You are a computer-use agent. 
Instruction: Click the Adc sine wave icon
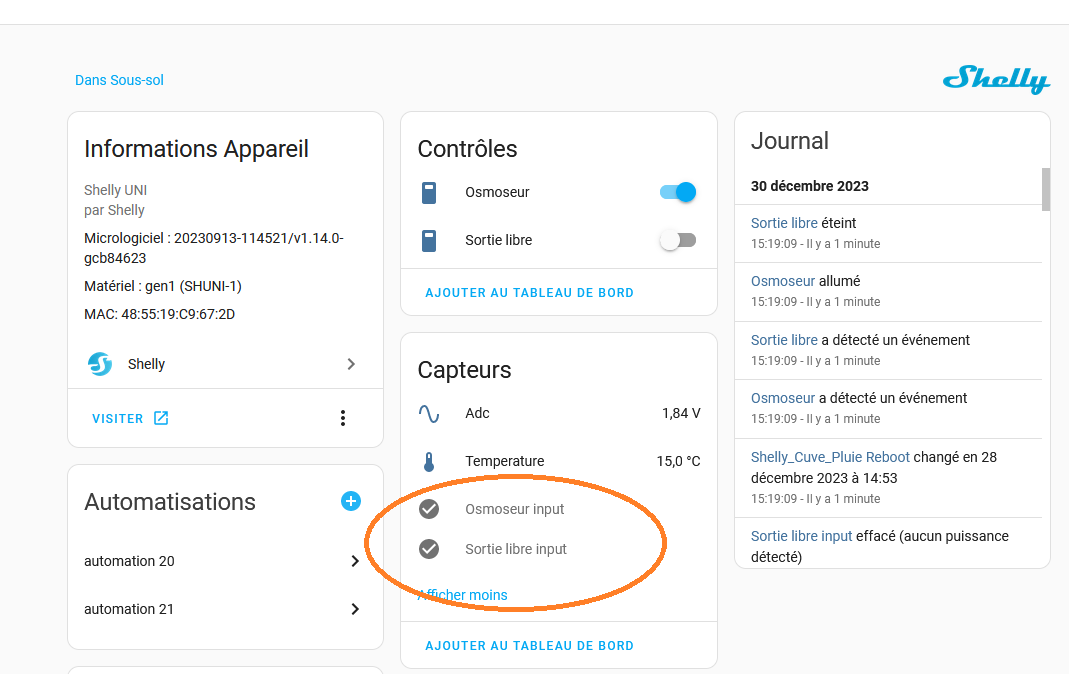coord(429,413)
